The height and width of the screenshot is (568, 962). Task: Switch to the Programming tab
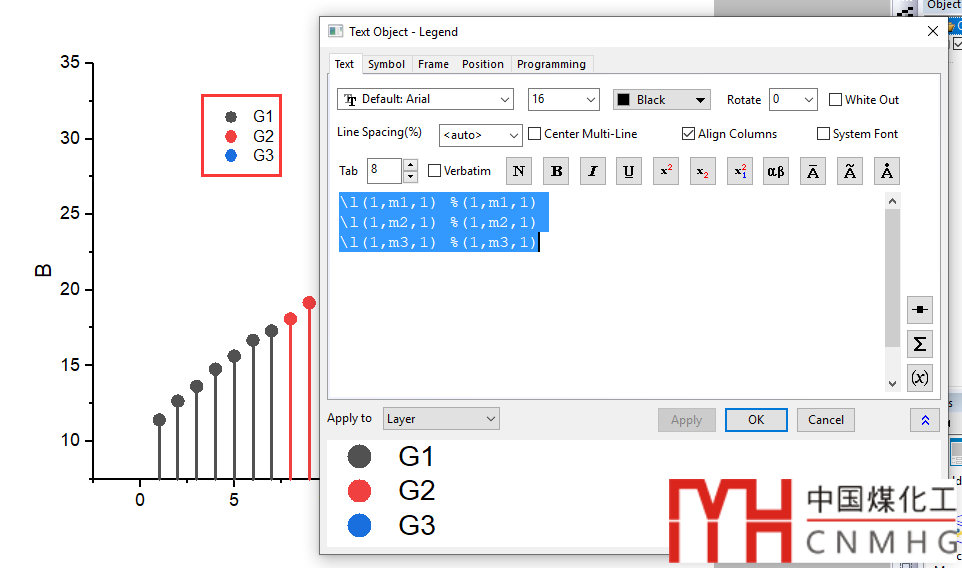click(551, 64)
